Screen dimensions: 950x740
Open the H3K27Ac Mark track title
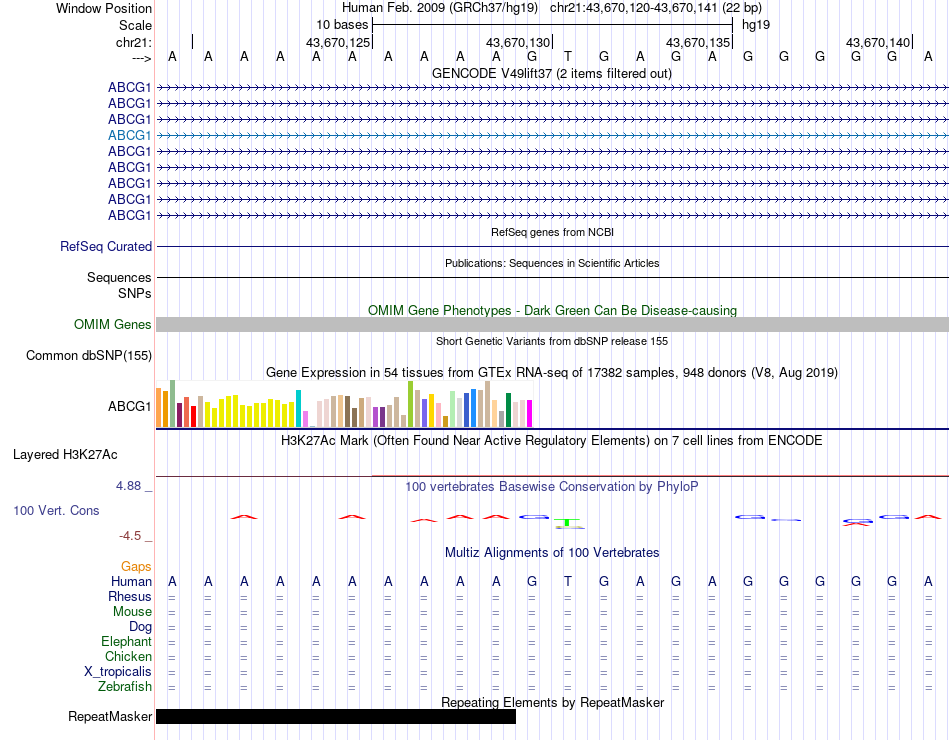pos(551,441)
